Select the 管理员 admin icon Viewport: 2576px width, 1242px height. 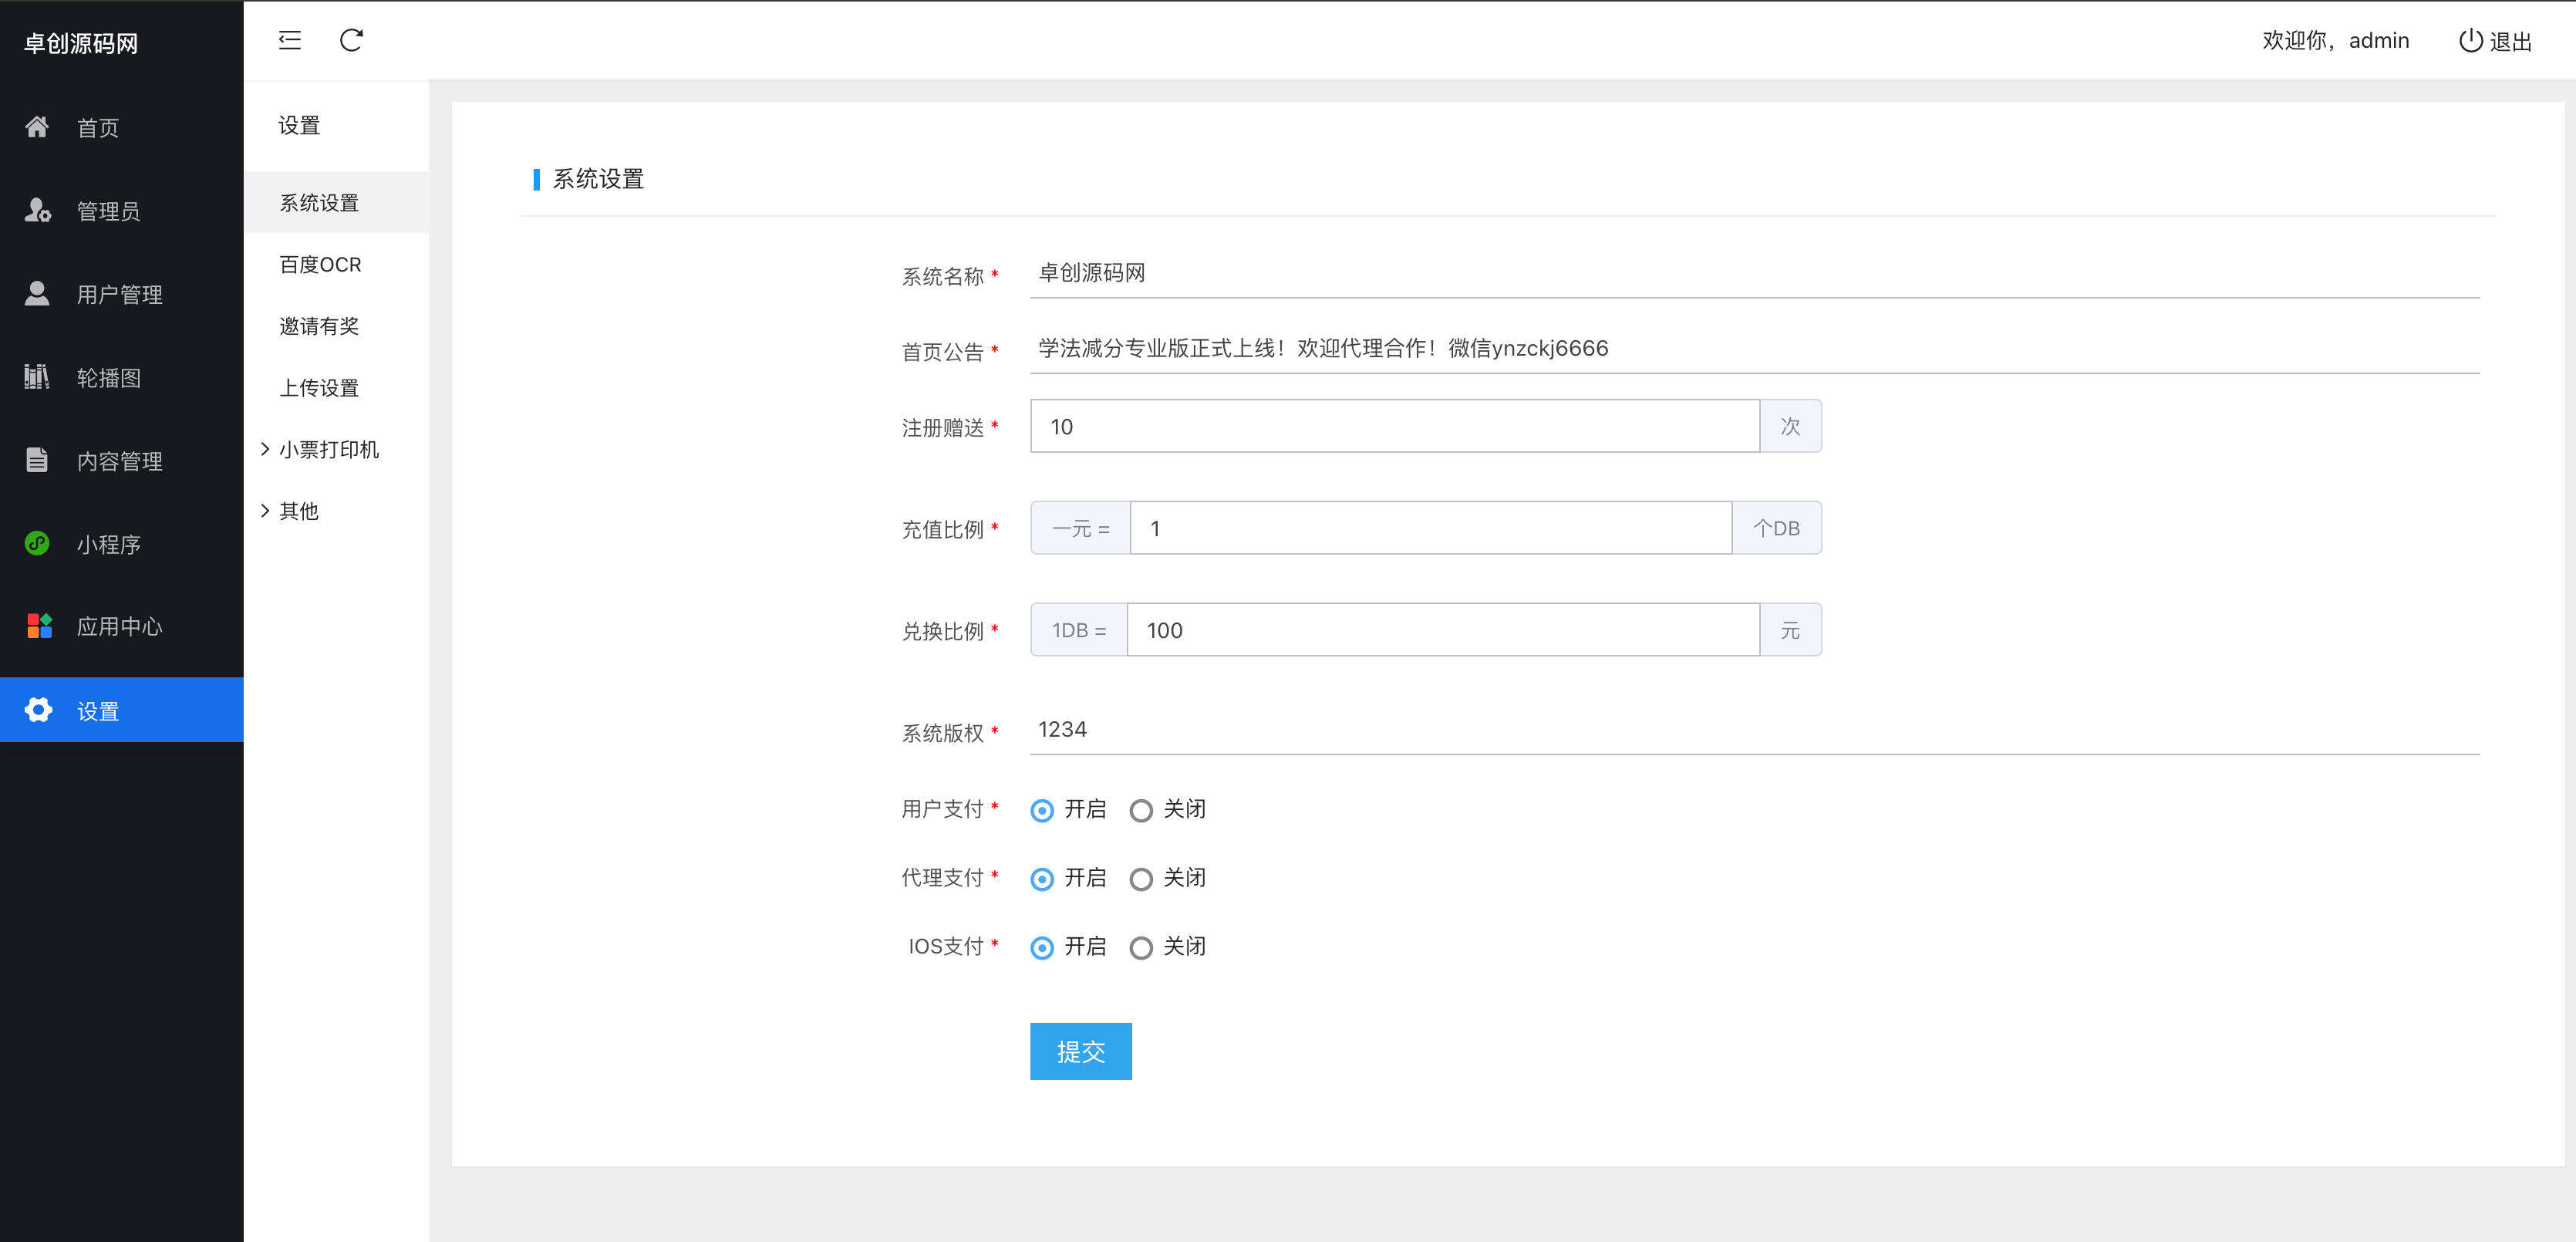[x=38, y=210]
